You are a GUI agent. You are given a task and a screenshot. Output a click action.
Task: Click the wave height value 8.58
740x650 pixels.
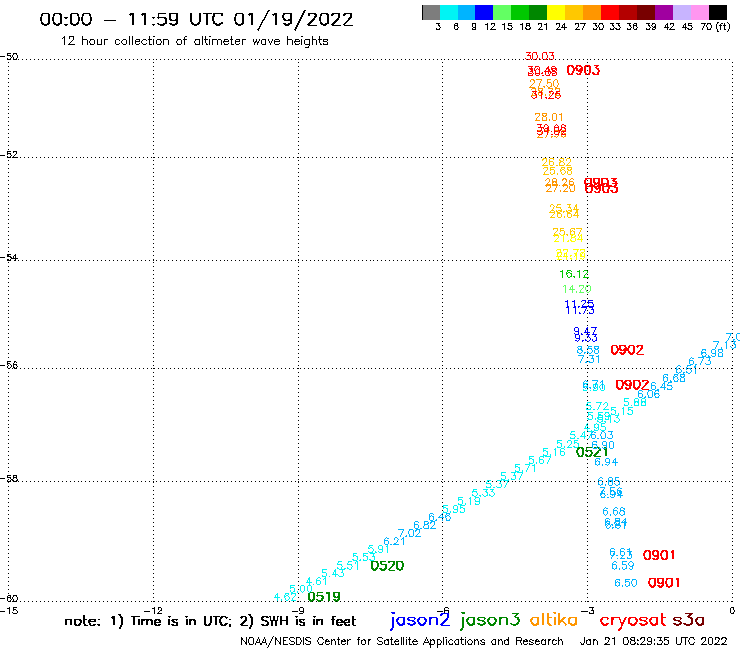coord(588,350)
